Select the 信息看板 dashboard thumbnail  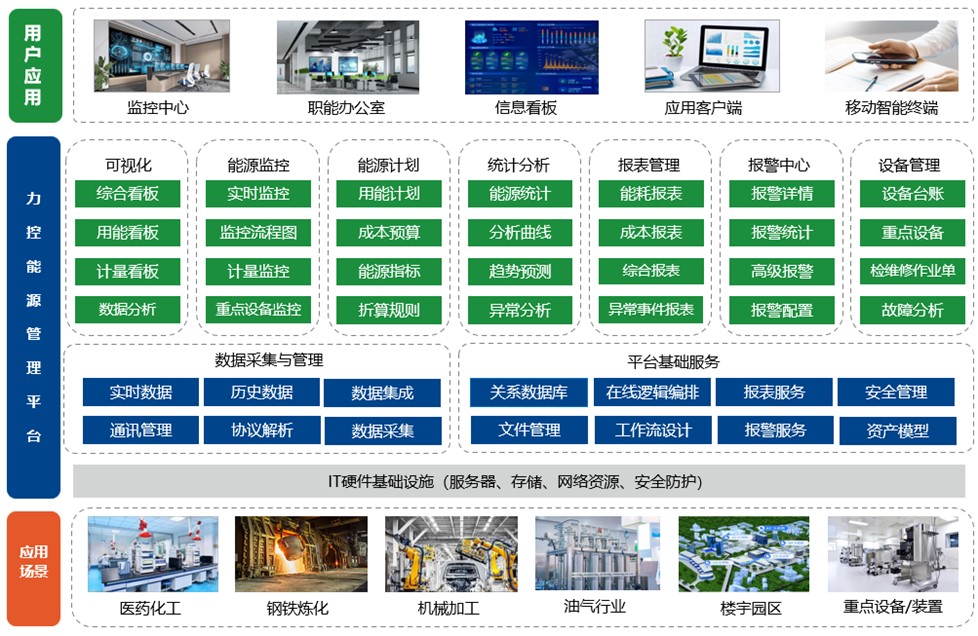(x=531, y=57)
